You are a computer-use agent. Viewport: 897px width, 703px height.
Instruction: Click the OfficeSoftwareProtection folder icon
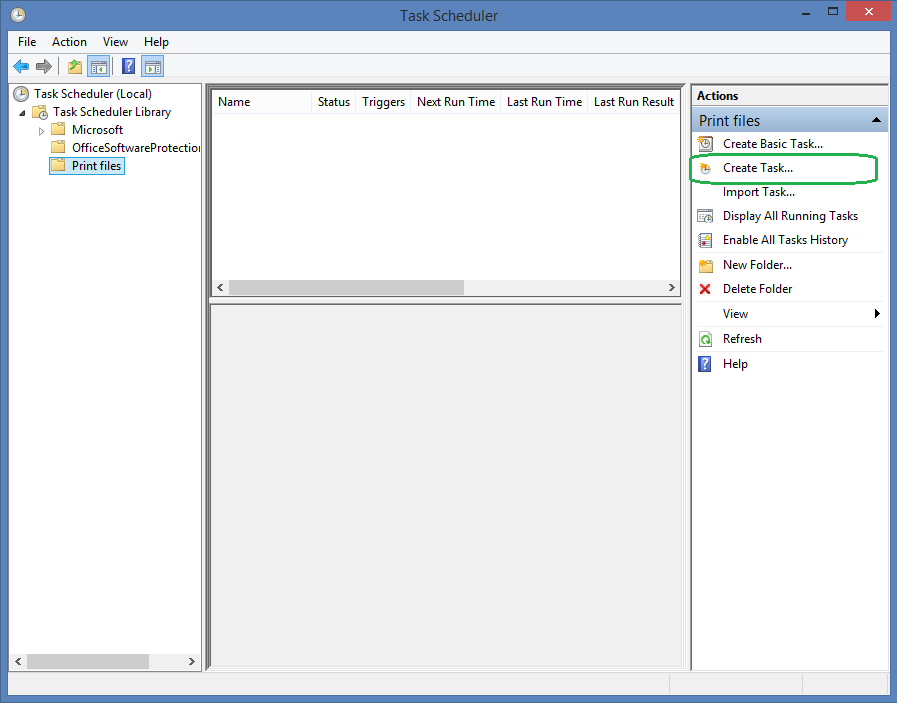58,147
